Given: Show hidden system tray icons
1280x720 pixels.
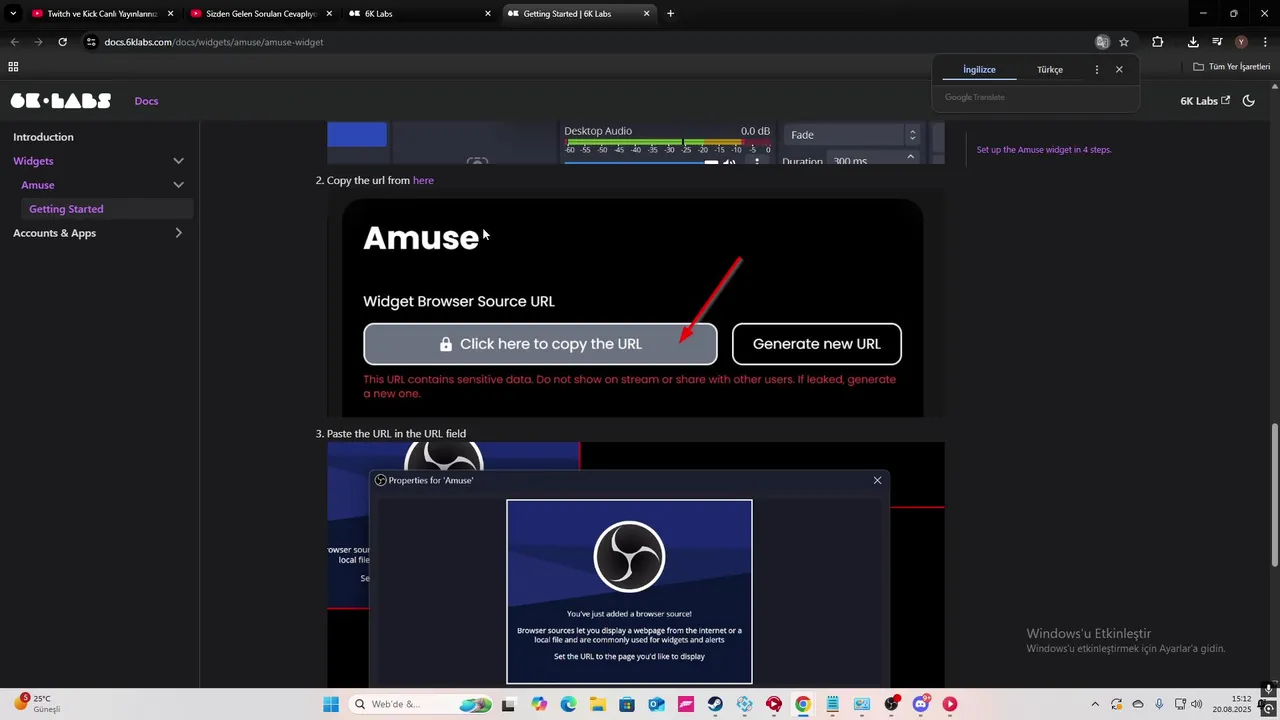Looking at the screenshot, I should [x=1095, y=704].
